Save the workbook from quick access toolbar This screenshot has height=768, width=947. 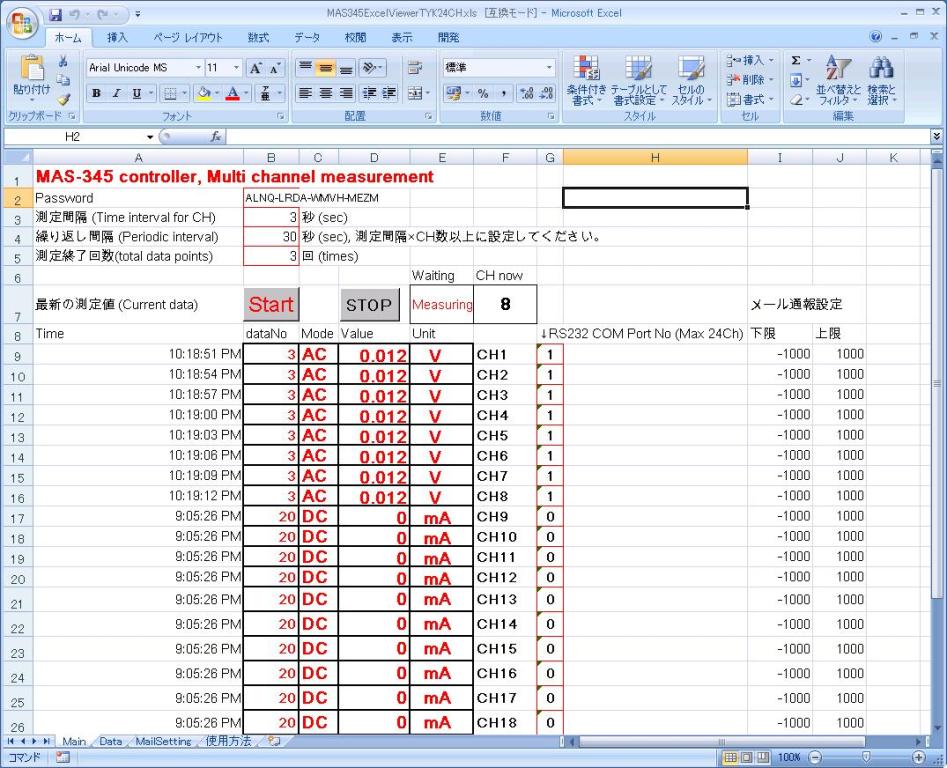tap(56, 14)
